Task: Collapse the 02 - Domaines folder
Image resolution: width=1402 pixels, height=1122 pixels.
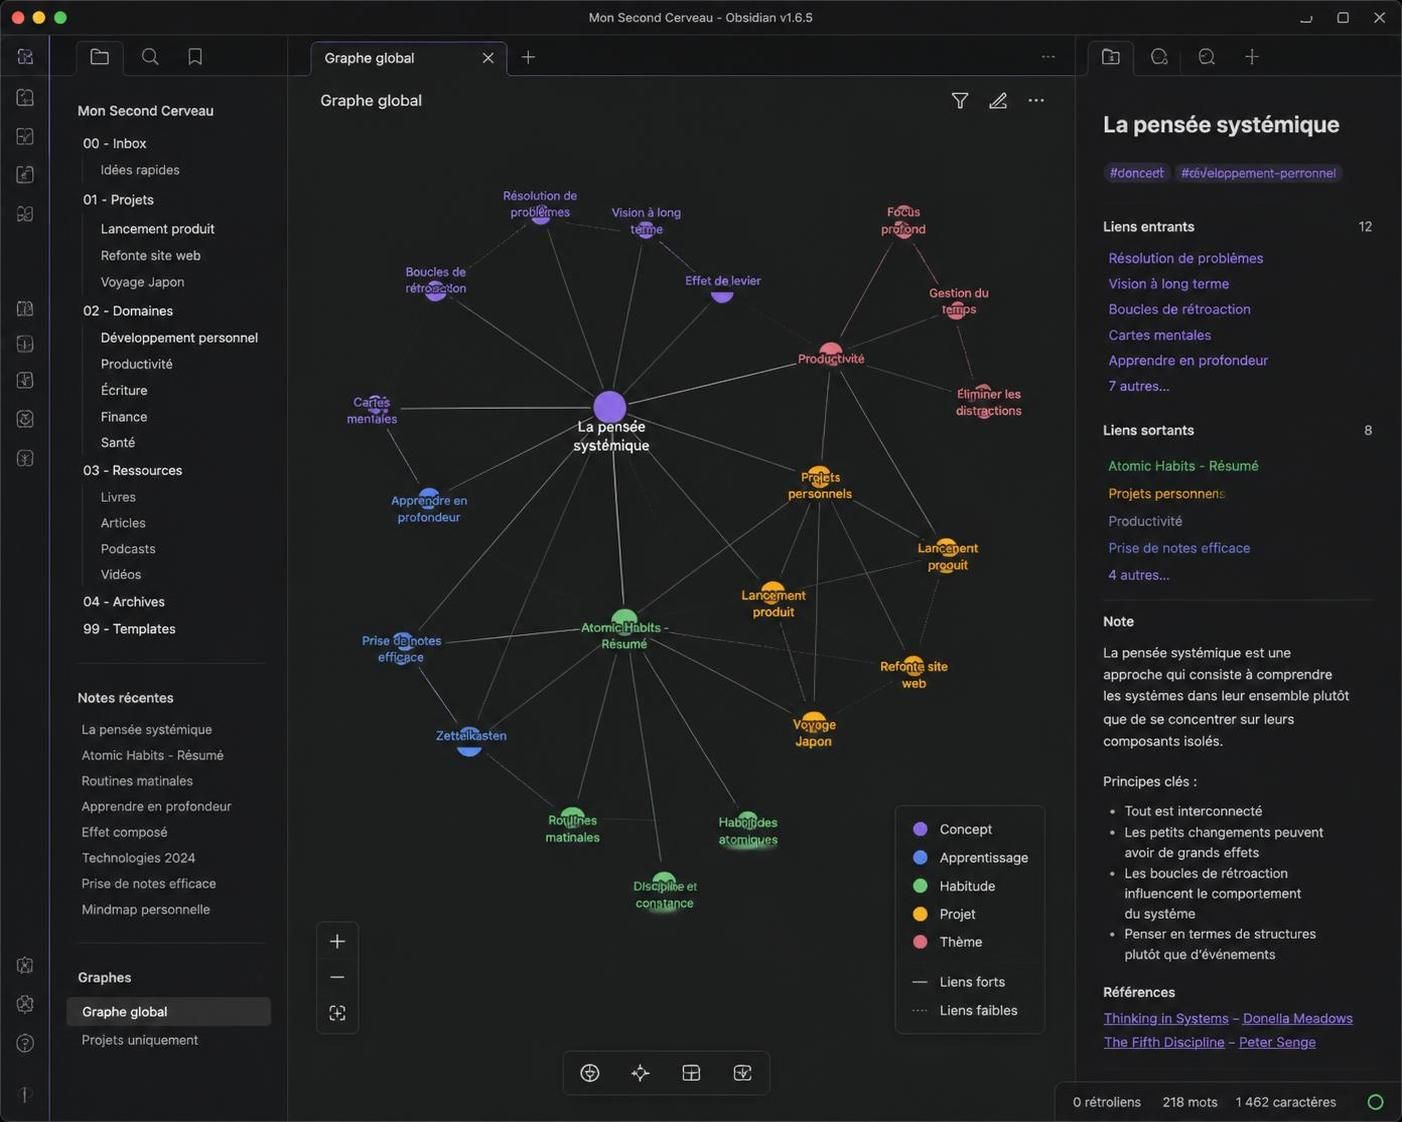Action: pos(128,311)
